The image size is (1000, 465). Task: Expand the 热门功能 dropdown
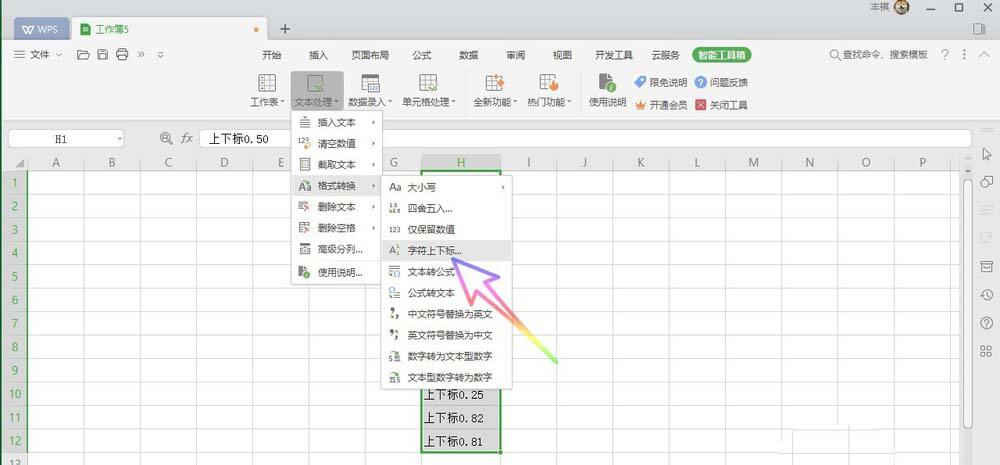(549, 102)
